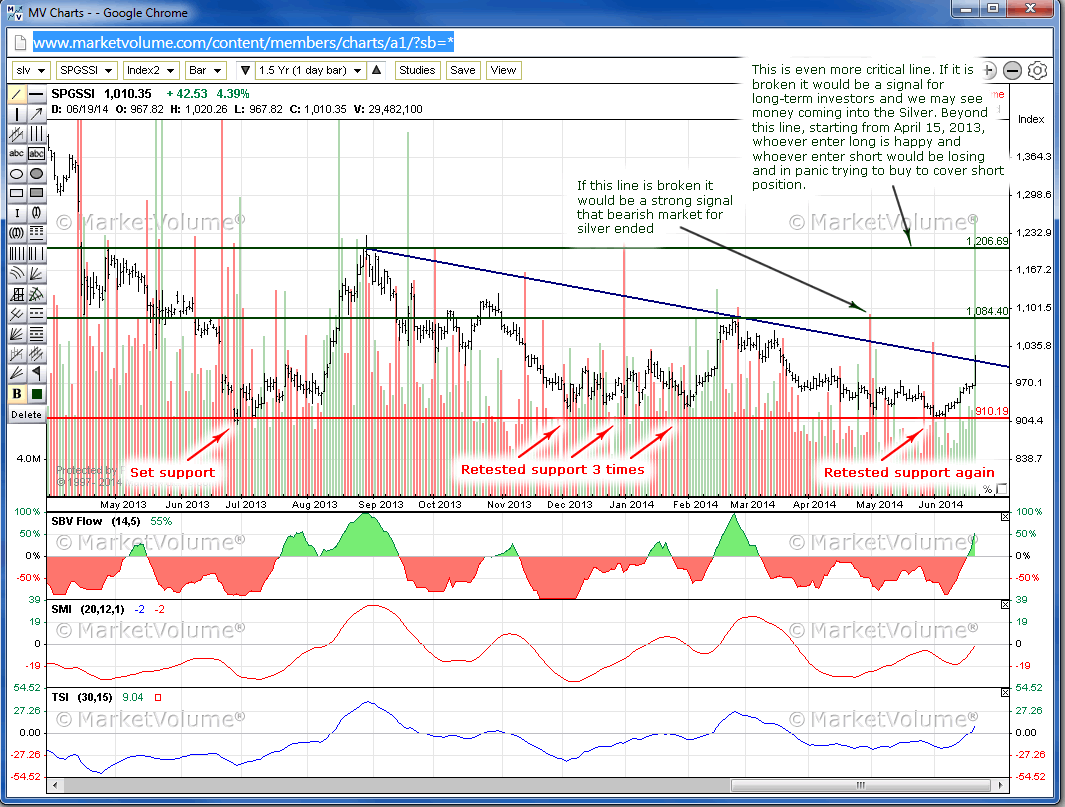Viewport: 1065px width, 807px height.
Task: Click the zoom out minus icon
Action: [1012, 70]
